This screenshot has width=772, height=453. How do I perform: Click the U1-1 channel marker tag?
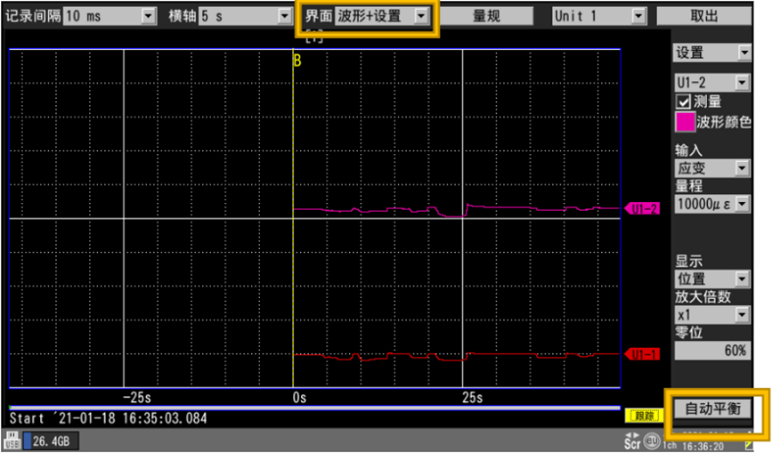click(x=641, y=354)
